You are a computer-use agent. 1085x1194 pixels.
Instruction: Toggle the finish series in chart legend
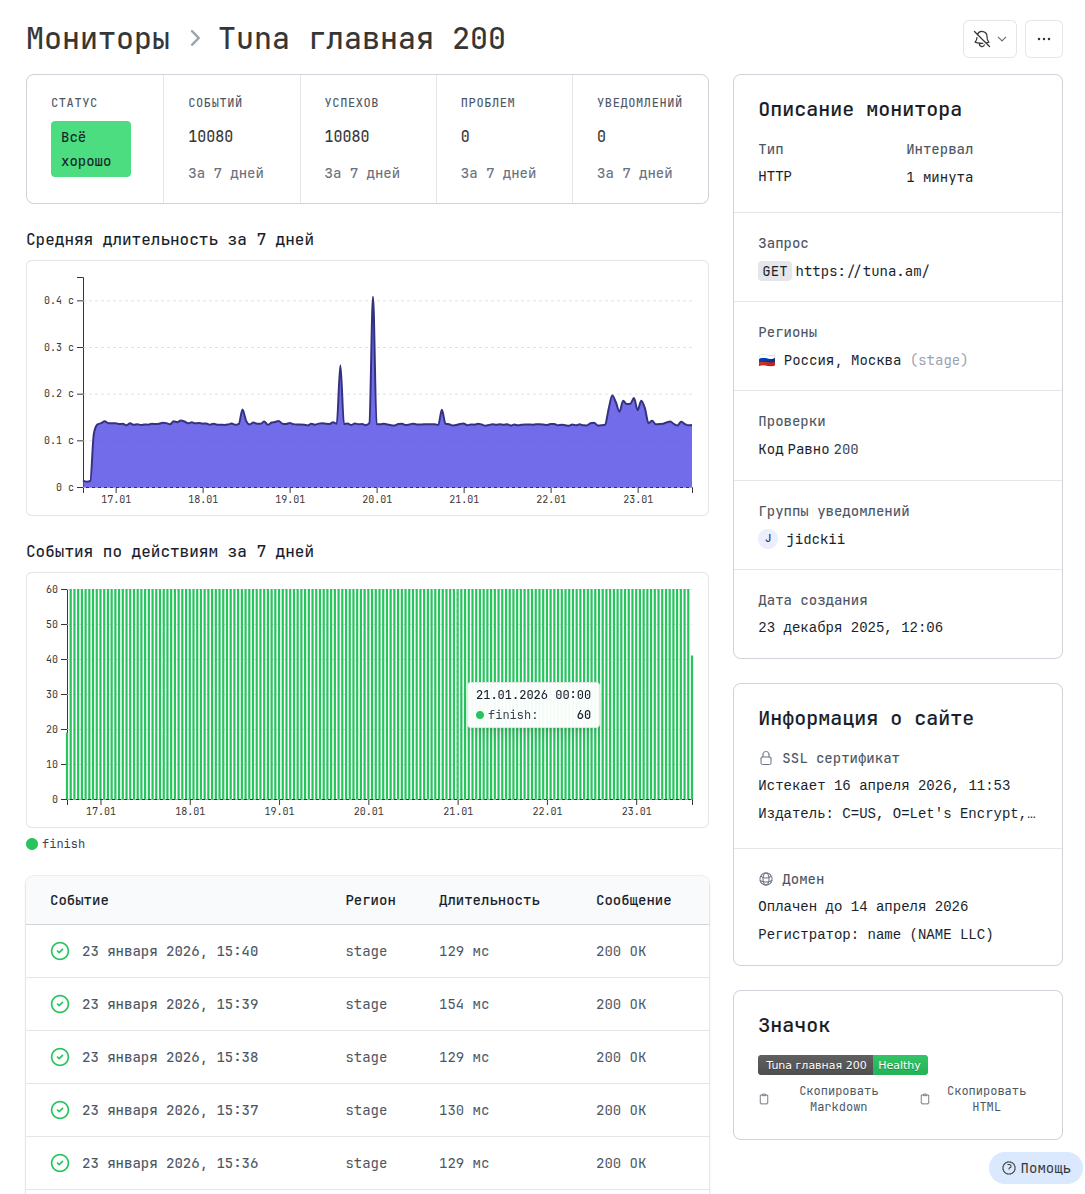[56, 844]
